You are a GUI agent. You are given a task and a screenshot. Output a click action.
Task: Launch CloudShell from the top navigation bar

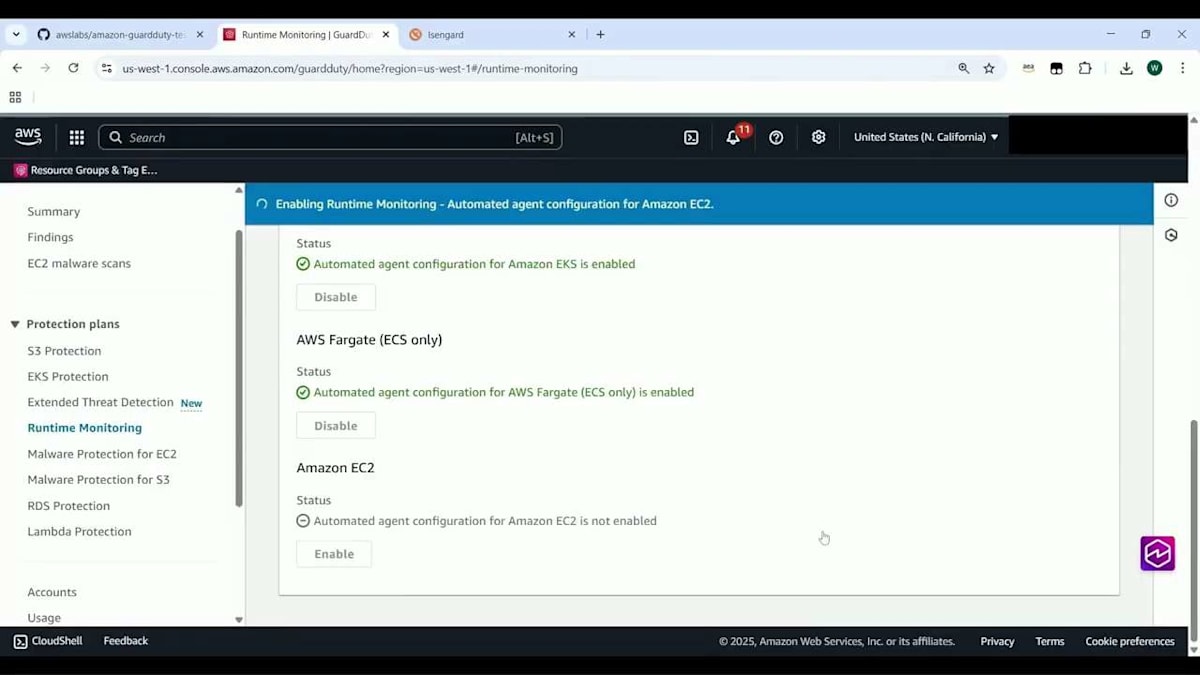(691, 137)
